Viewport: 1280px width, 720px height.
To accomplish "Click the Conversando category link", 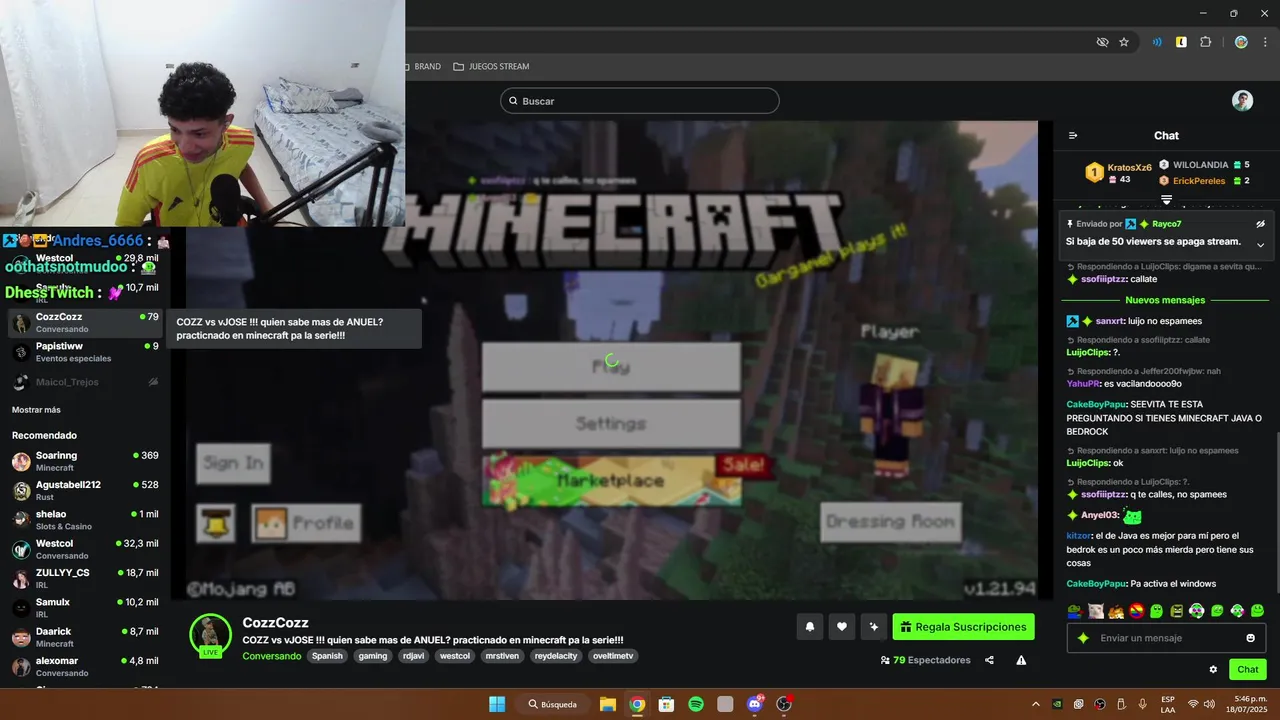I will [x=272, y=656].
